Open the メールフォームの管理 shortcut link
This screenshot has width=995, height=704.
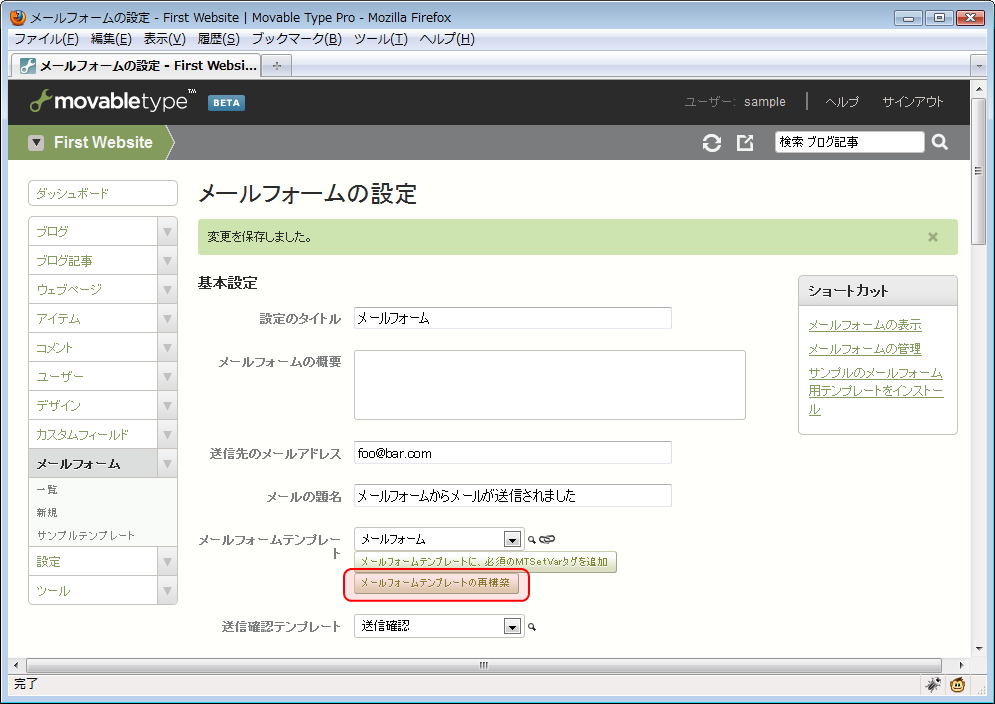[x=864, y=349]
